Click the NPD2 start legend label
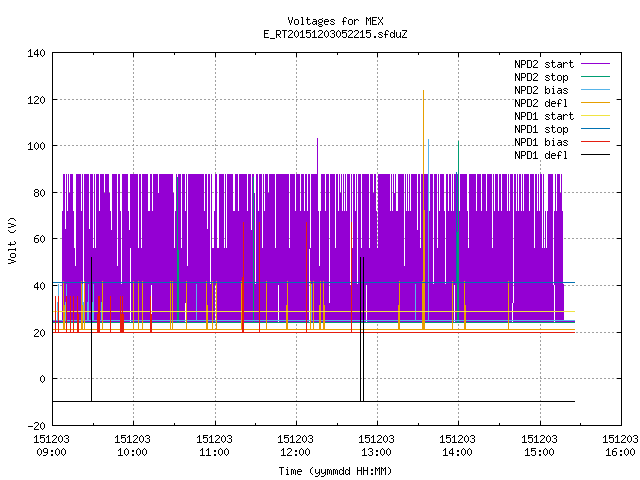 point(544,64)
